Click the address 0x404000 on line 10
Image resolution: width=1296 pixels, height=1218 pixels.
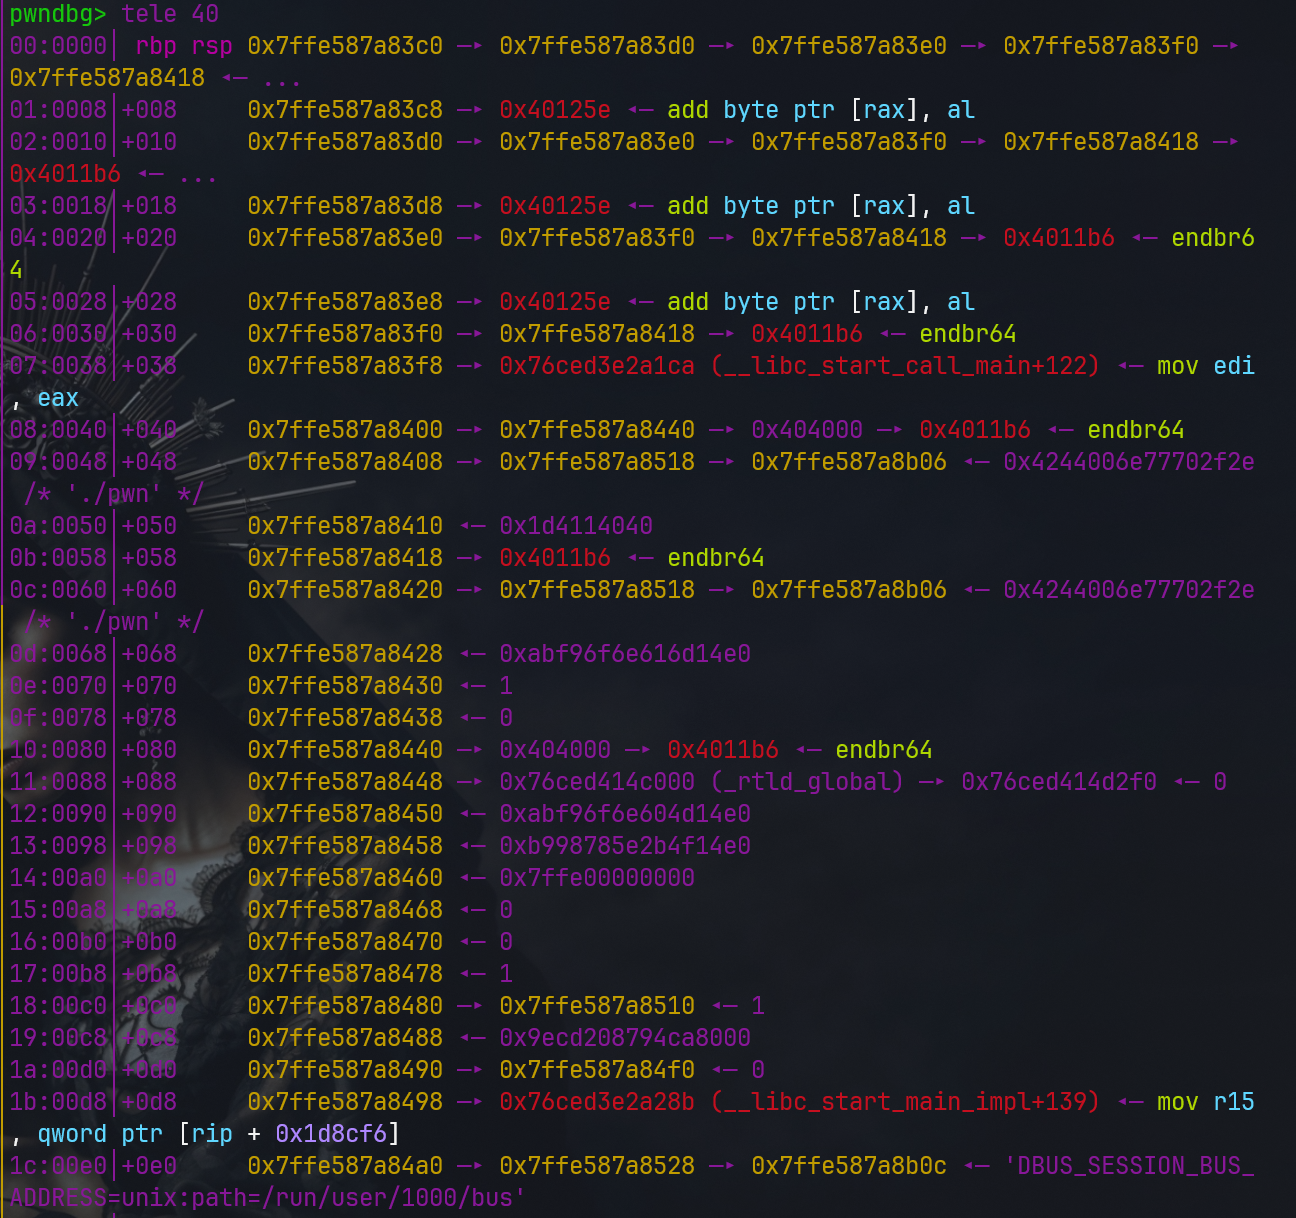click(x=555, y=749)
